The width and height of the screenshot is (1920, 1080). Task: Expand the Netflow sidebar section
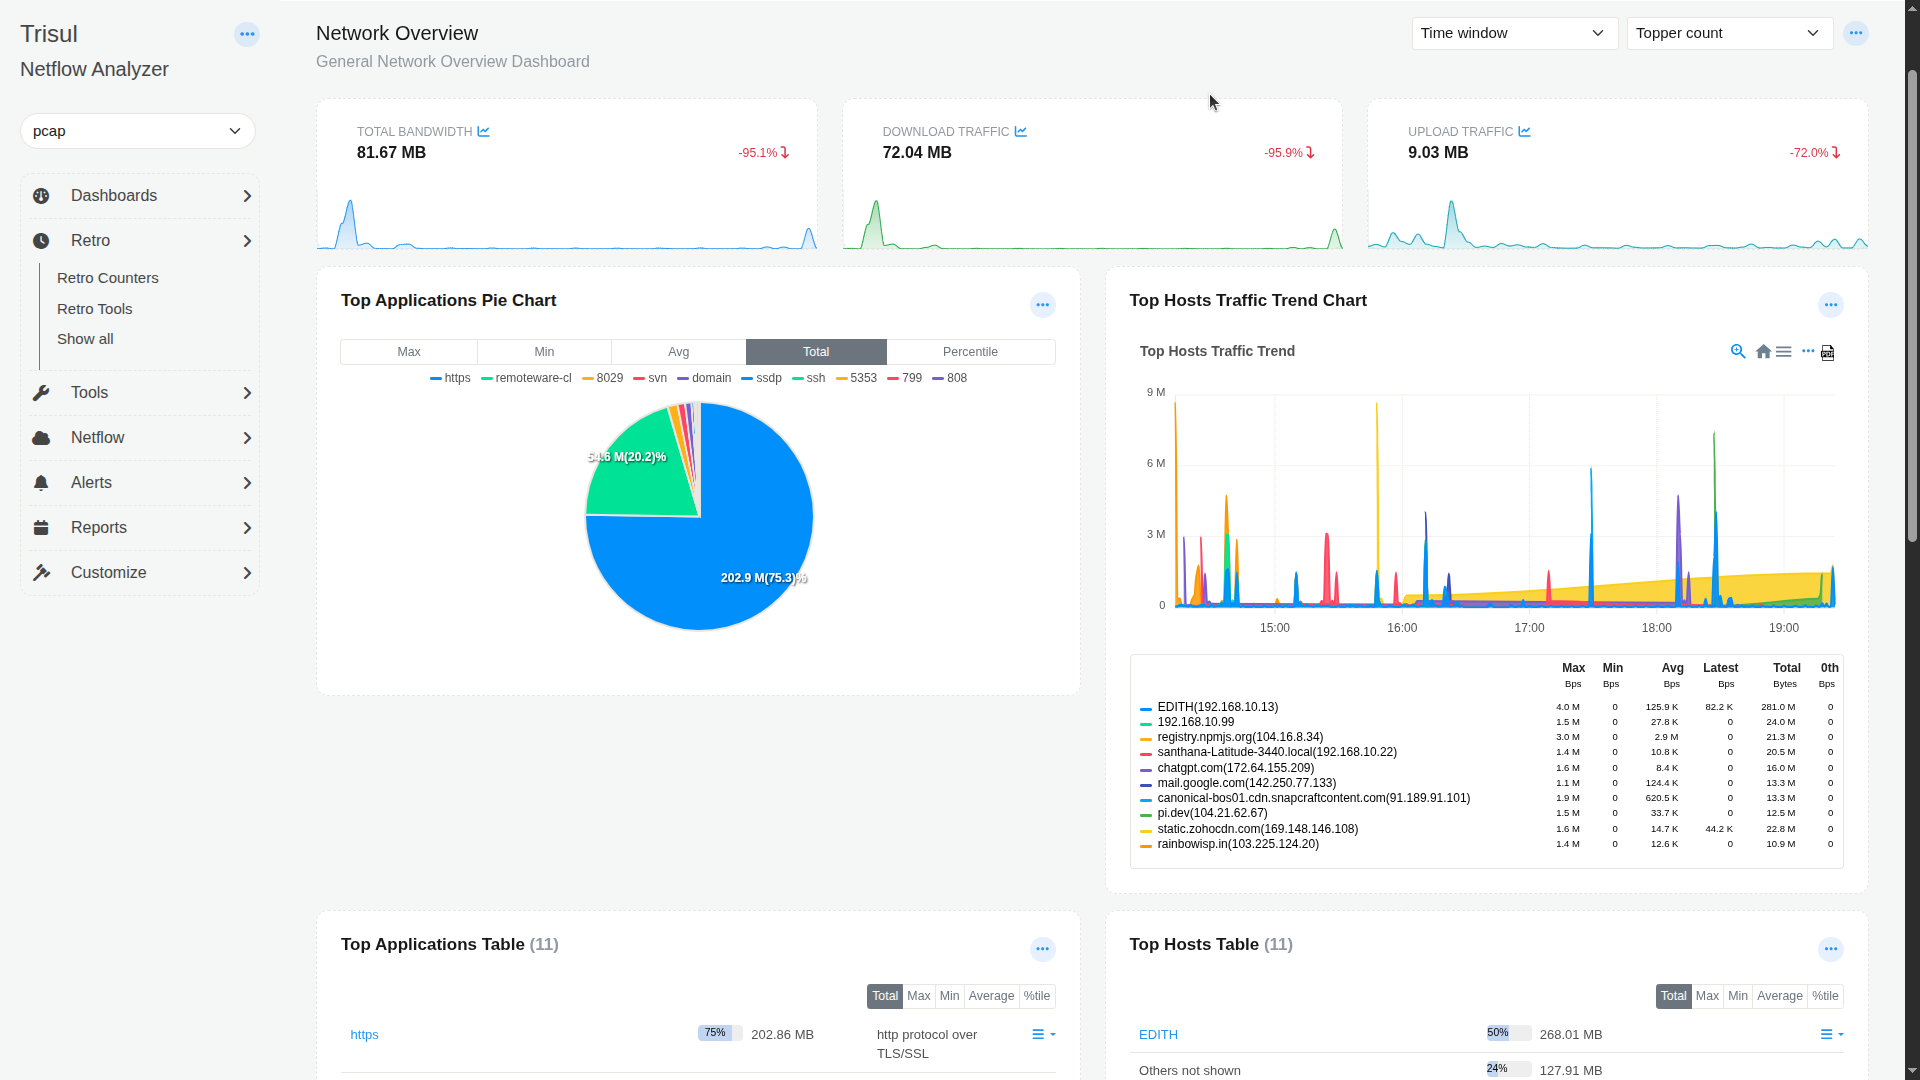coord(140,438)
